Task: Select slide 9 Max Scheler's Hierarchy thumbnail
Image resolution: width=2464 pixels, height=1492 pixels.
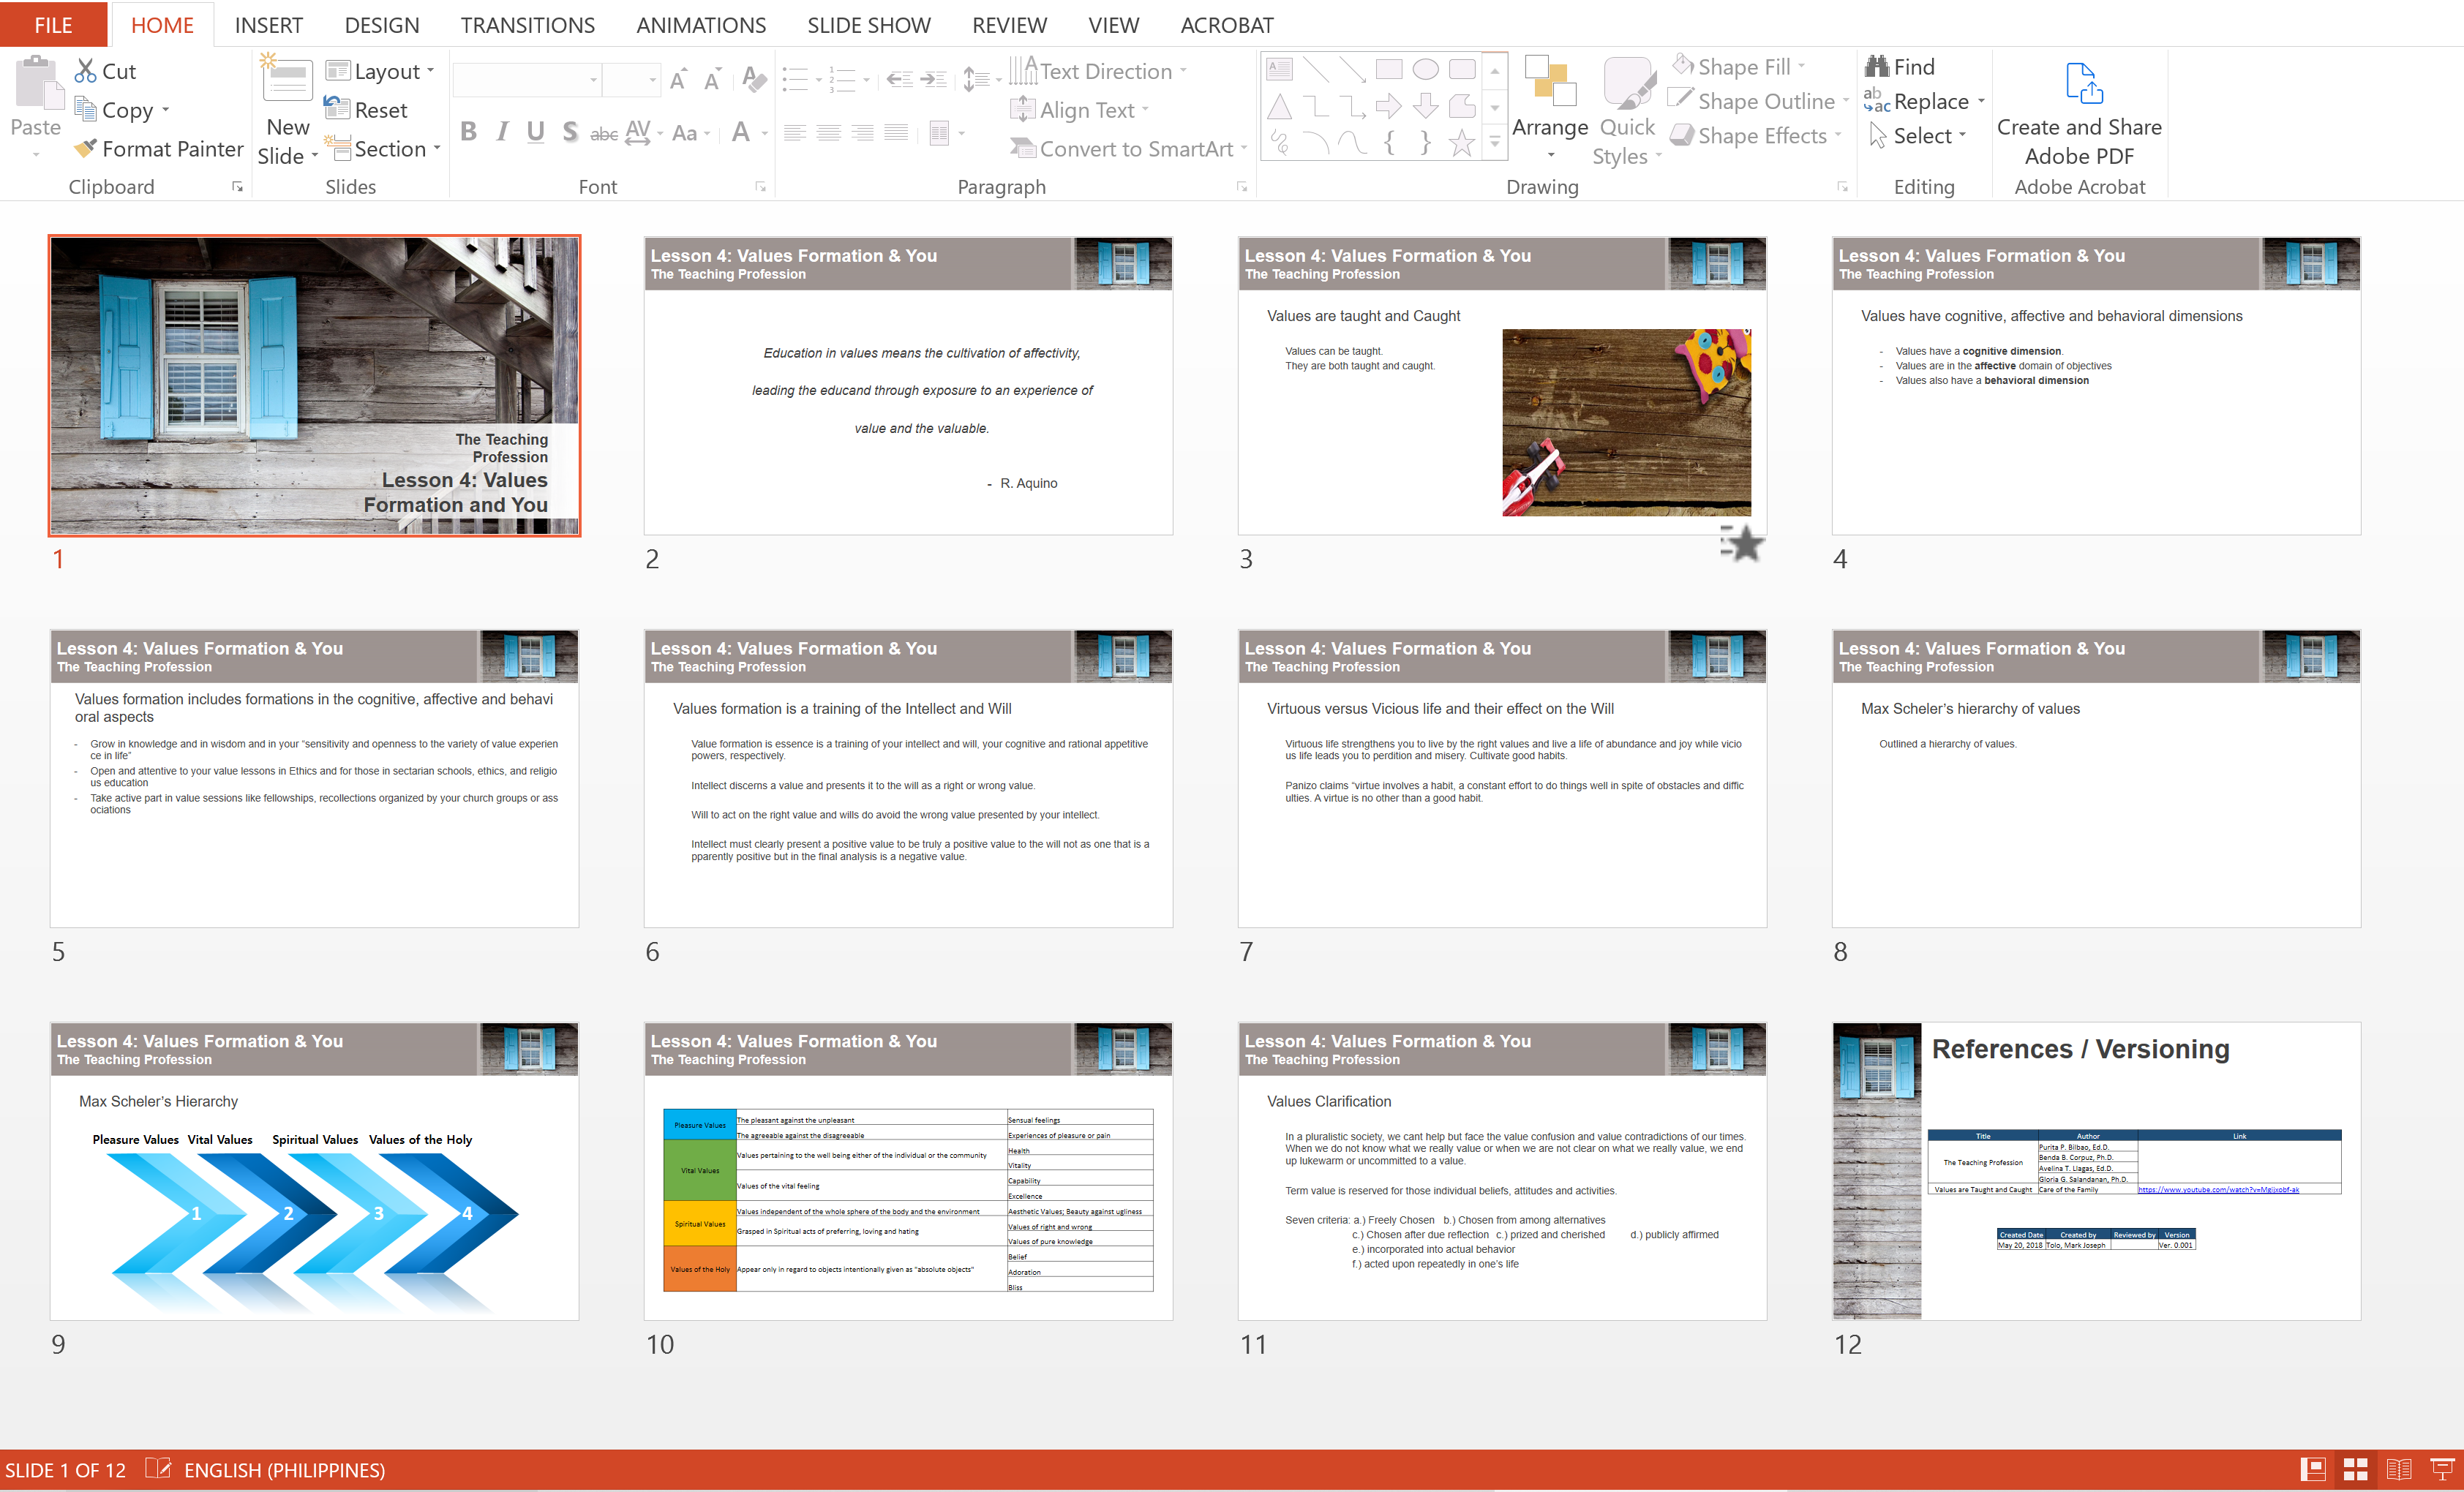Action: point(314,1171)
